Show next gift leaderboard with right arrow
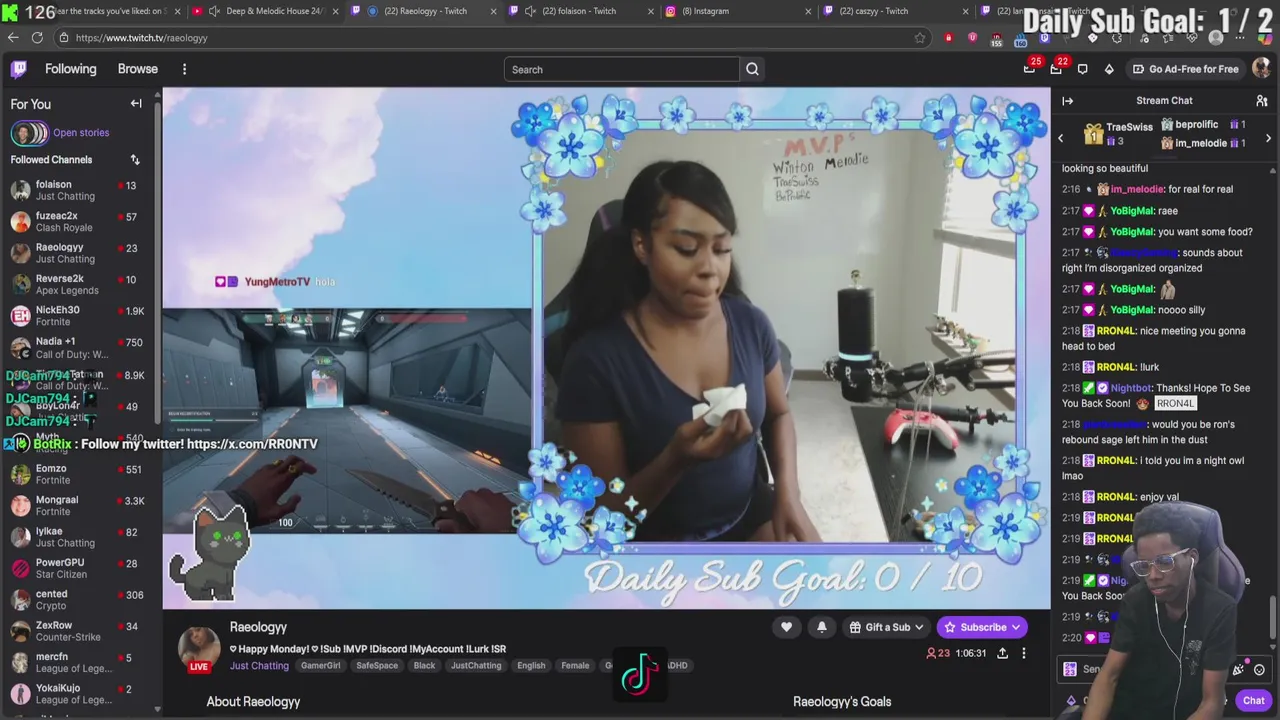The width and height of the screenshot is (1280, 720). 1268,139
